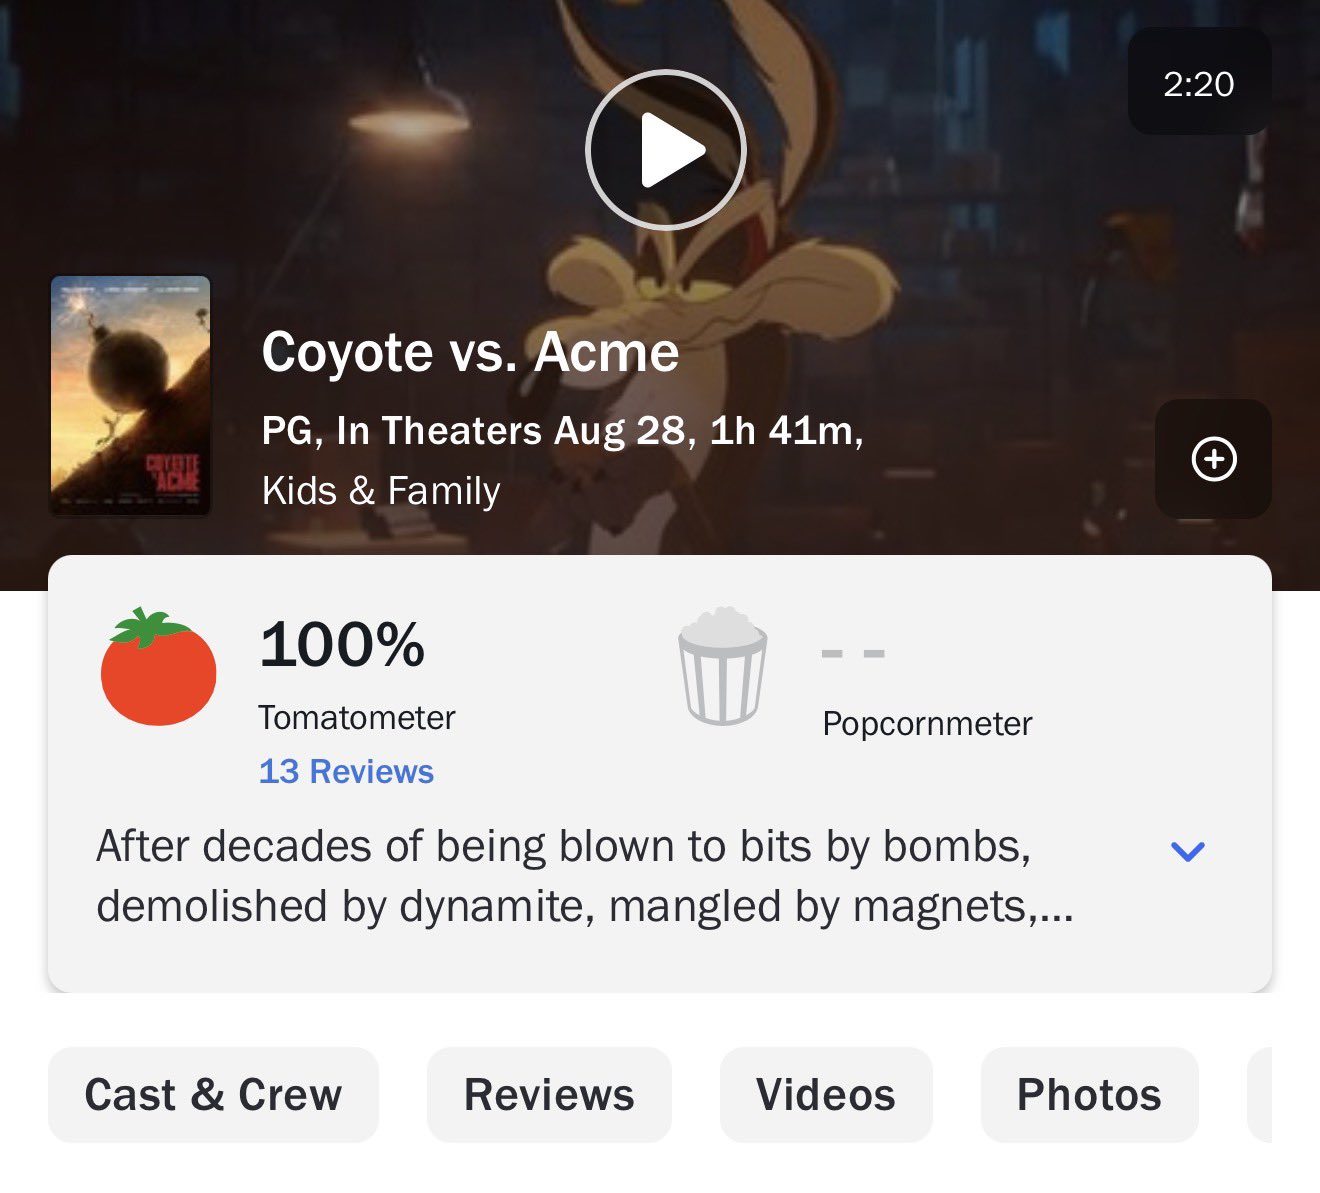Play the Coyote vs. Acme trailer
Viewport: 1320px width, 1193px height.
[665, 150]
